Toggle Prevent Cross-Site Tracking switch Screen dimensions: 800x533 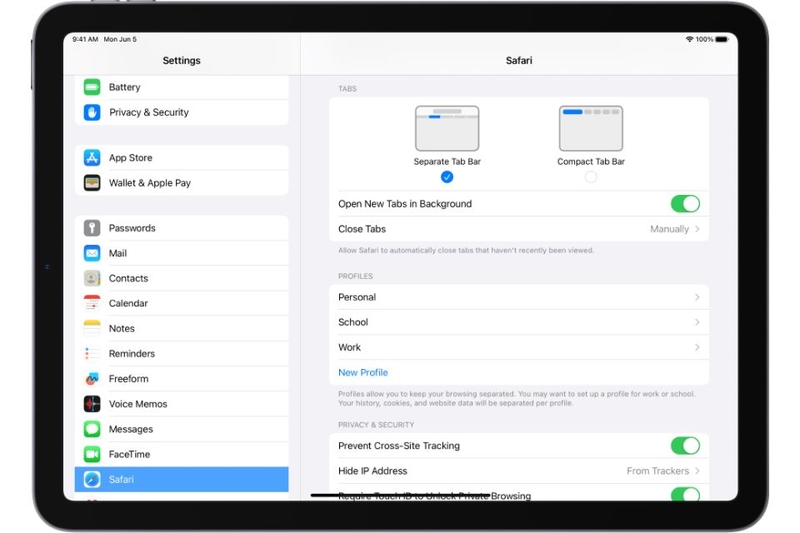click(x=685, y=445)
